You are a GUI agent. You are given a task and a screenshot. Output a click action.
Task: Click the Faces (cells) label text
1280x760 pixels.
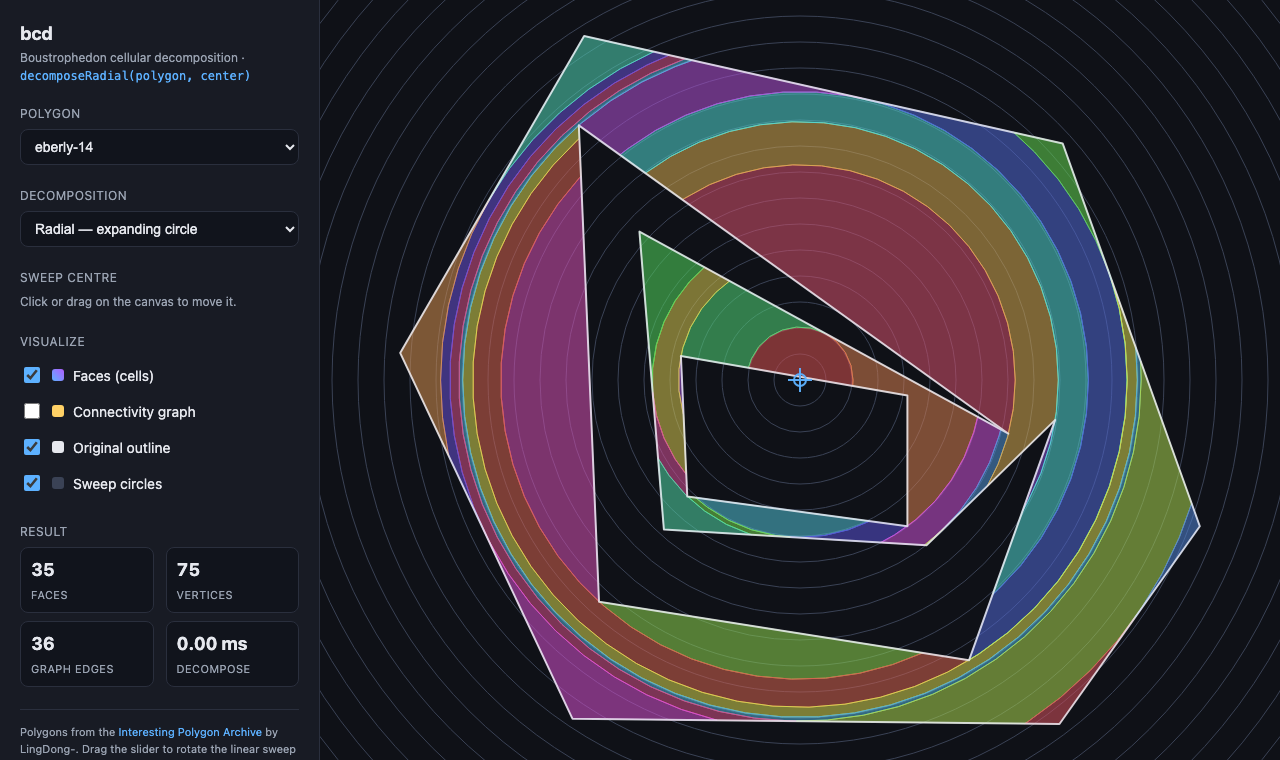pos(113,376)
